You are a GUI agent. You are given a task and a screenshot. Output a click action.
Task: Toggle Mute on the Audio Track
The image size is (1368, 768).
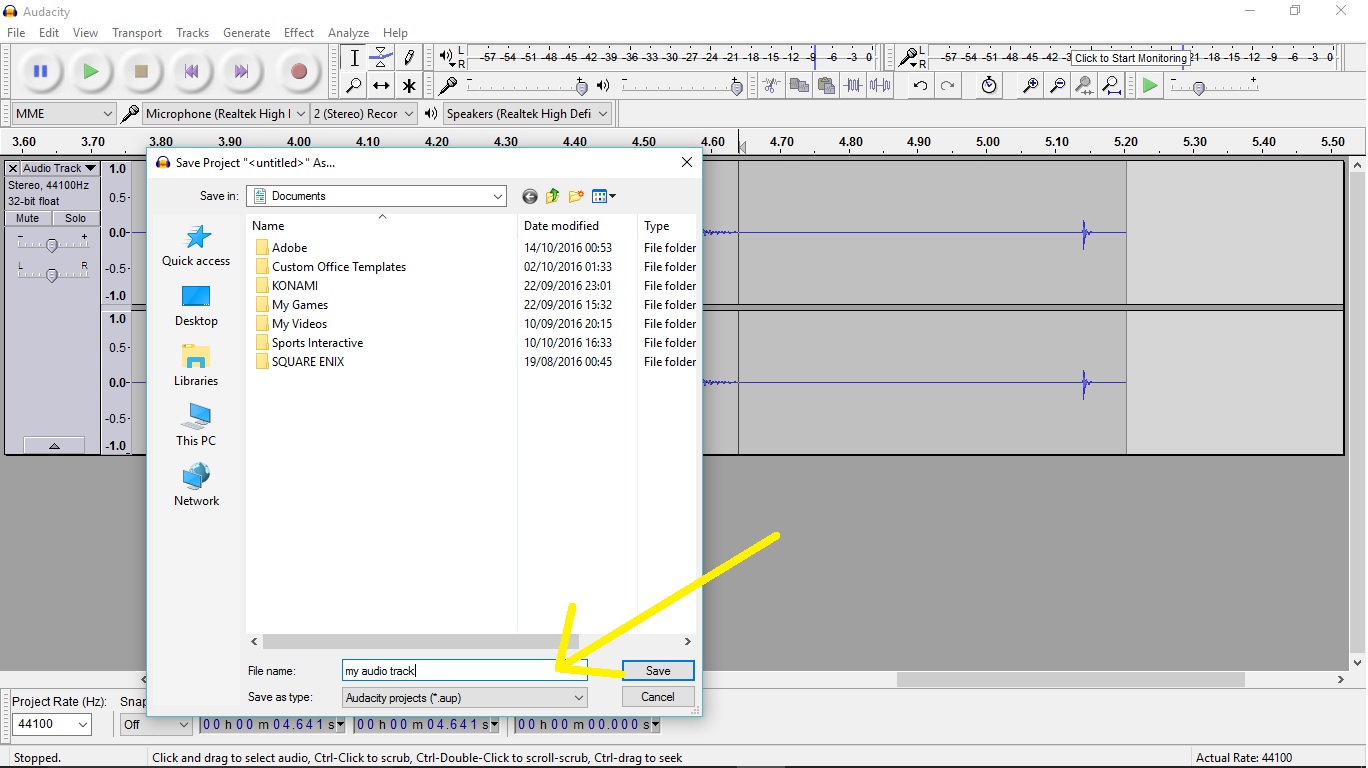(x=28, y=218)
